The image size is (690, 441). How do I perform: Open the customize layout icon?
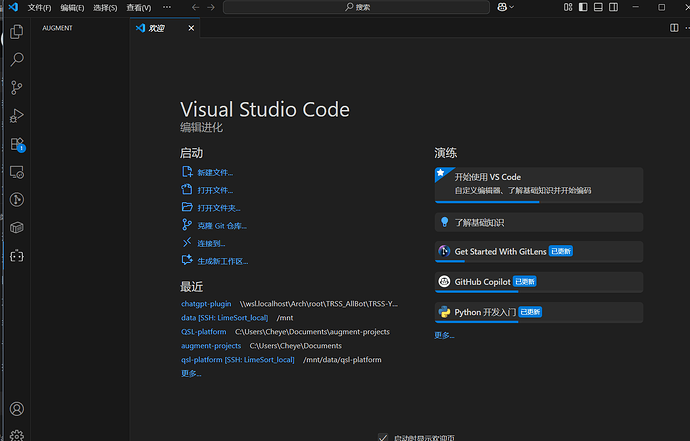click(568, 7)
